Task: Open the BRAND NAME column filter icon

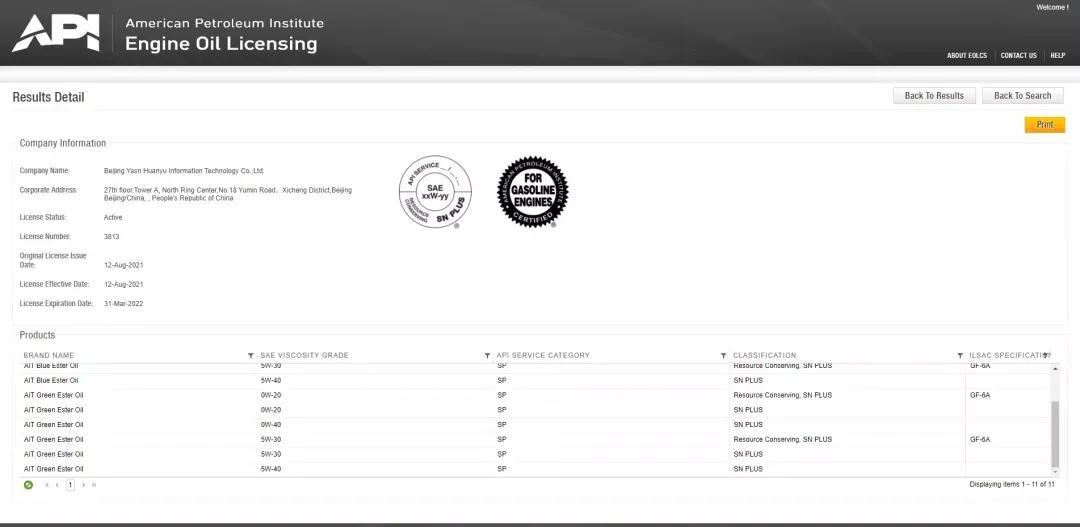Action: [x=251, y=355]
